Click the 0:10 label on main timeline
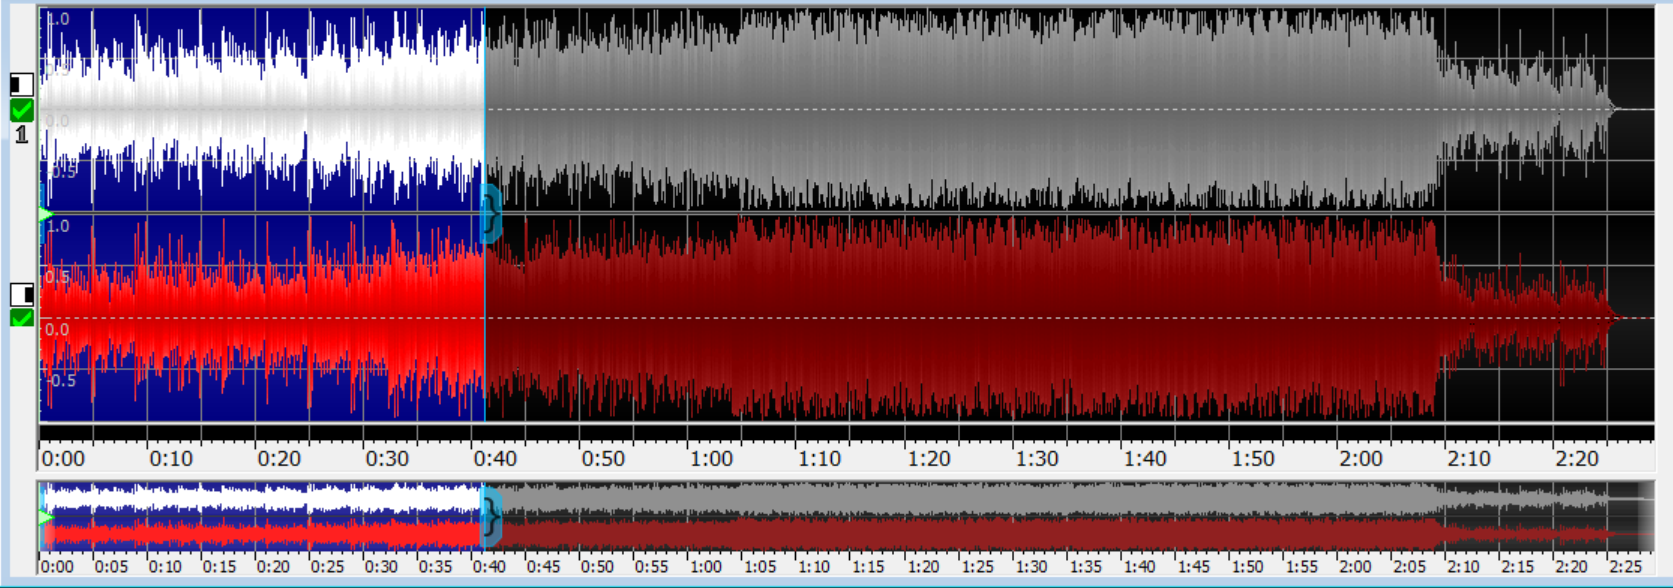Image resolution: width=1673 pixels, height=588 pixels. [171, 459]
